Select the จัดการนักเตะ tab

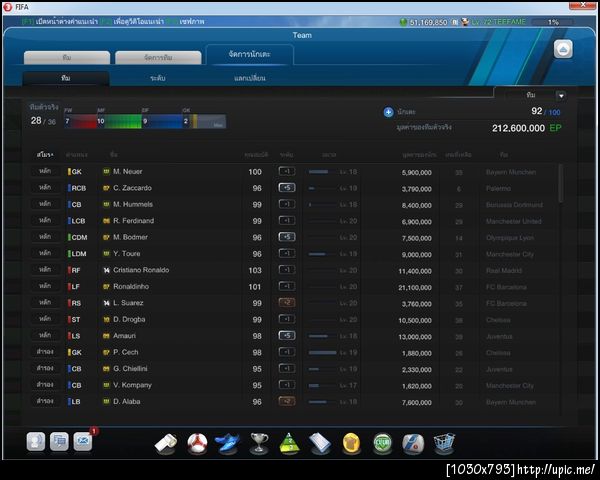coord(249,54)
